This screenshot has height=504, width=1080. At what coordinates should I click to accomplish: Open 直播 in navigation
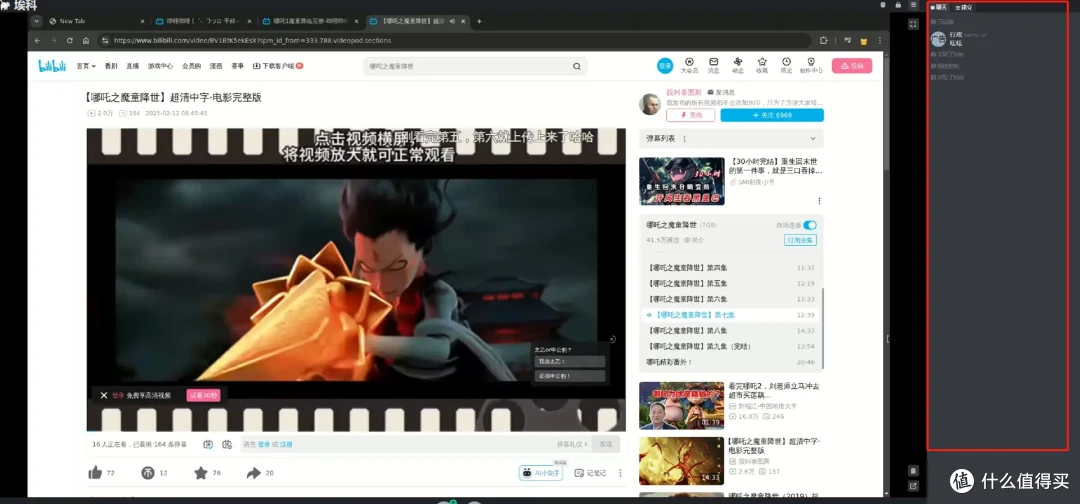tap(132, 66)
